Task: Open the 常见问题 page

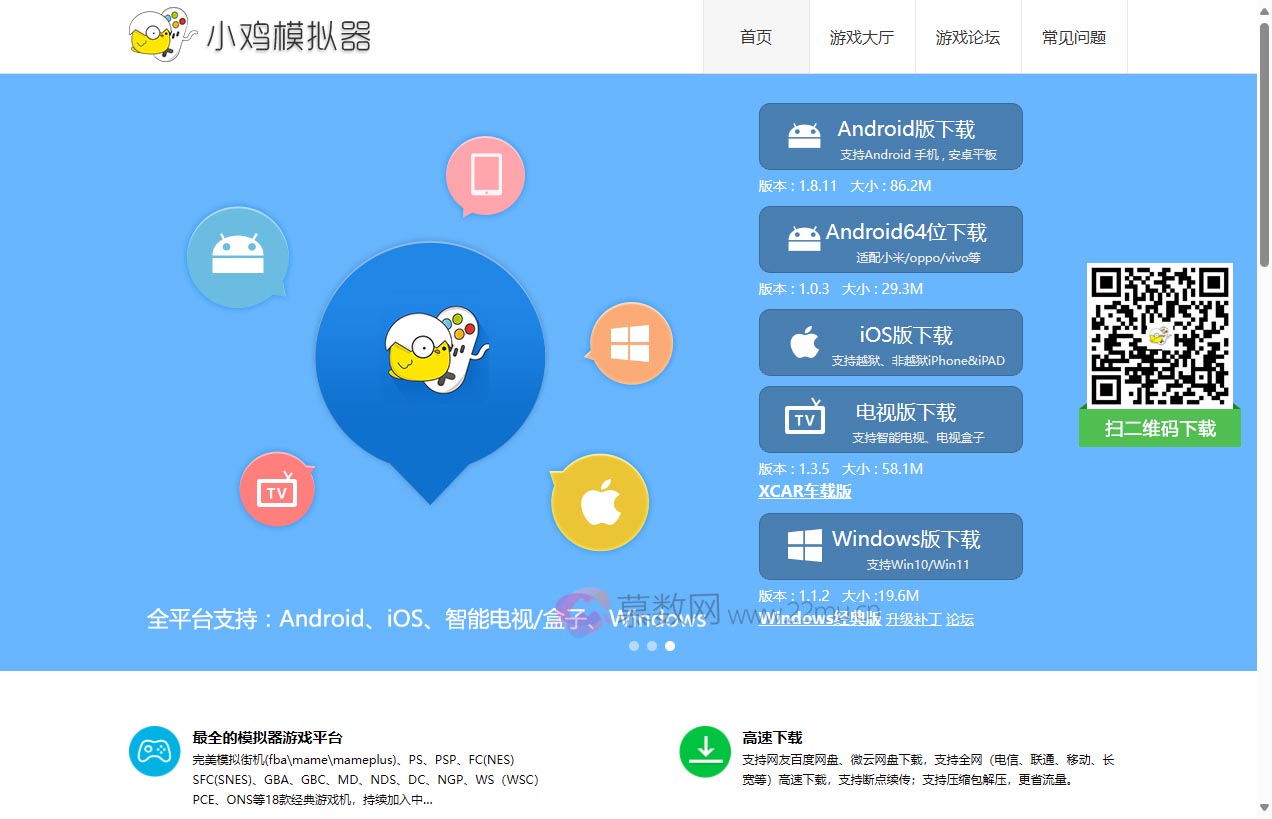Action: 1074,37
